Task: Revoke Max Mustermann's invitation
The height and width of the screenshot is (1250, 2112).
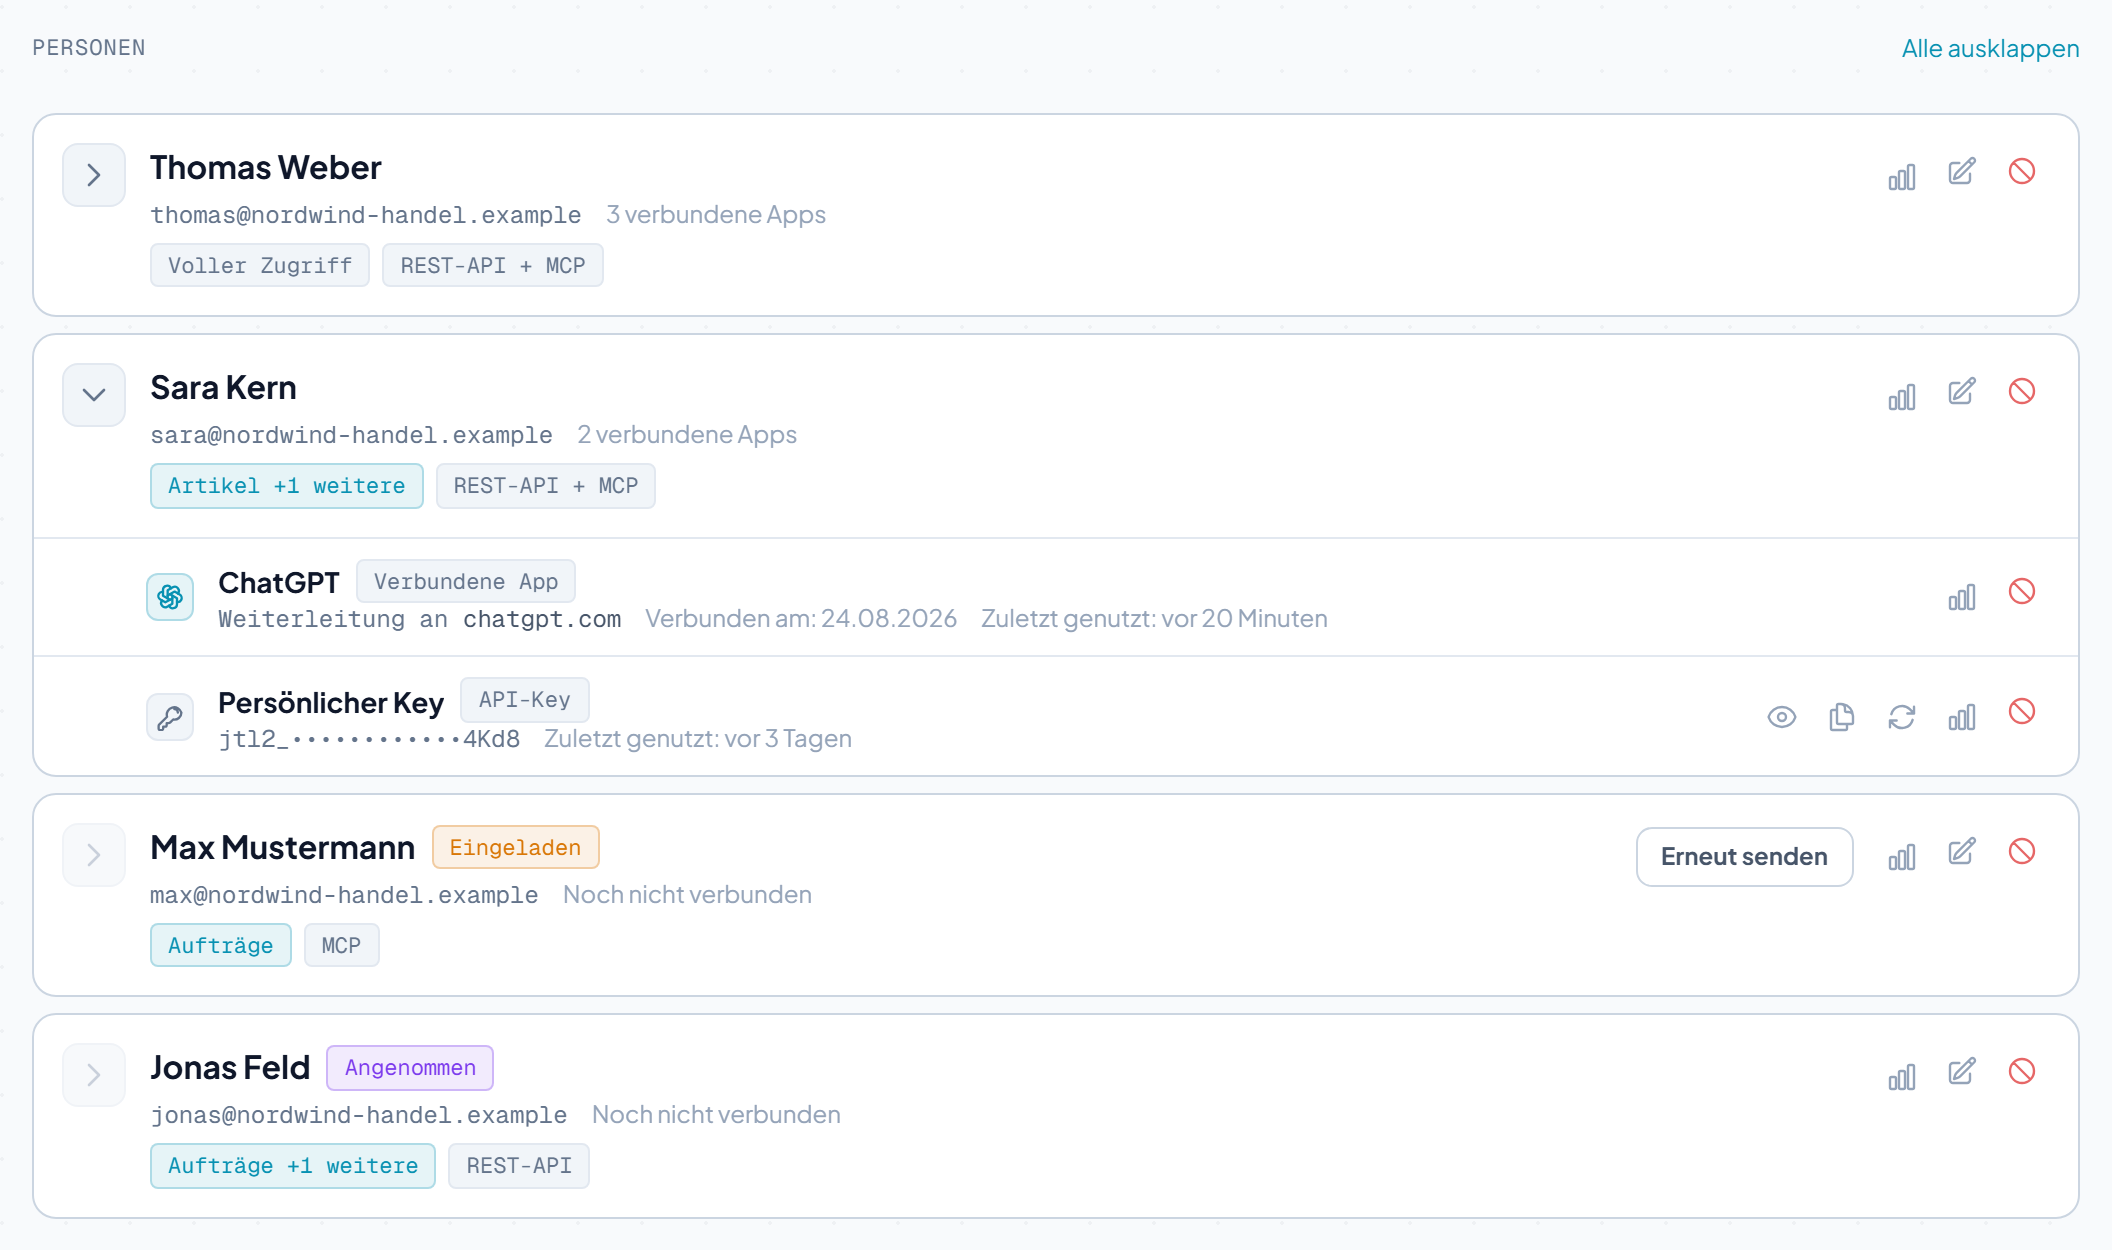Action: click(2021, 852)
